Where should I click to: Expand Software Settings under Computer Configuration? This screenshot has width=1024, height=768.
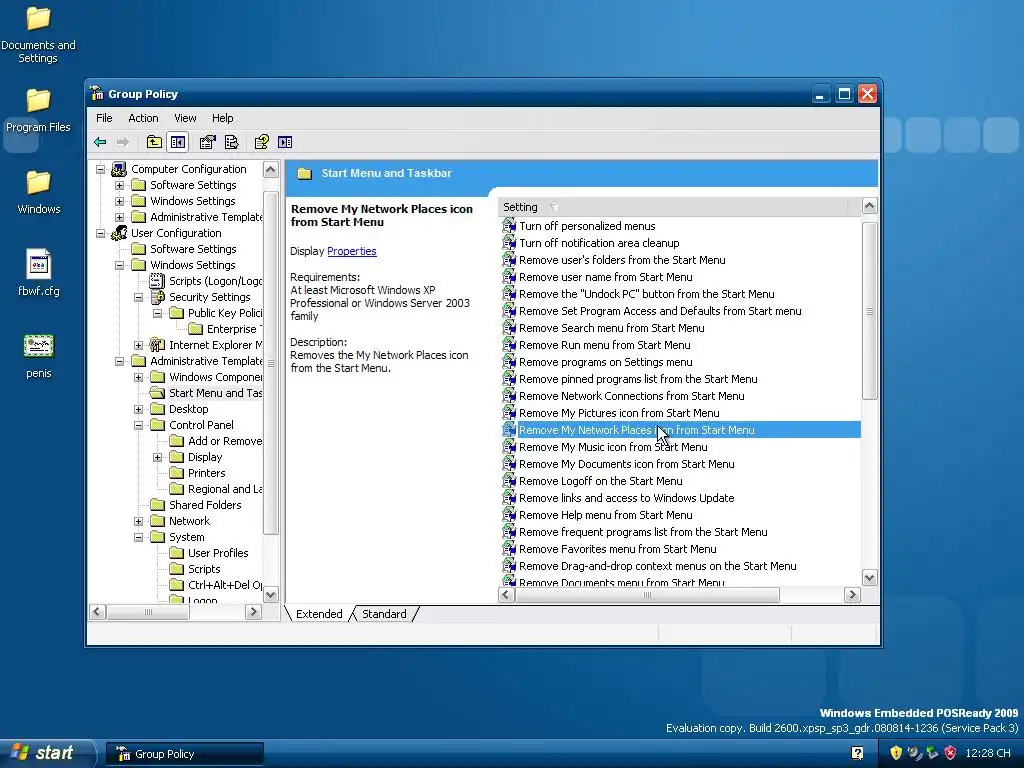point(120,185)
